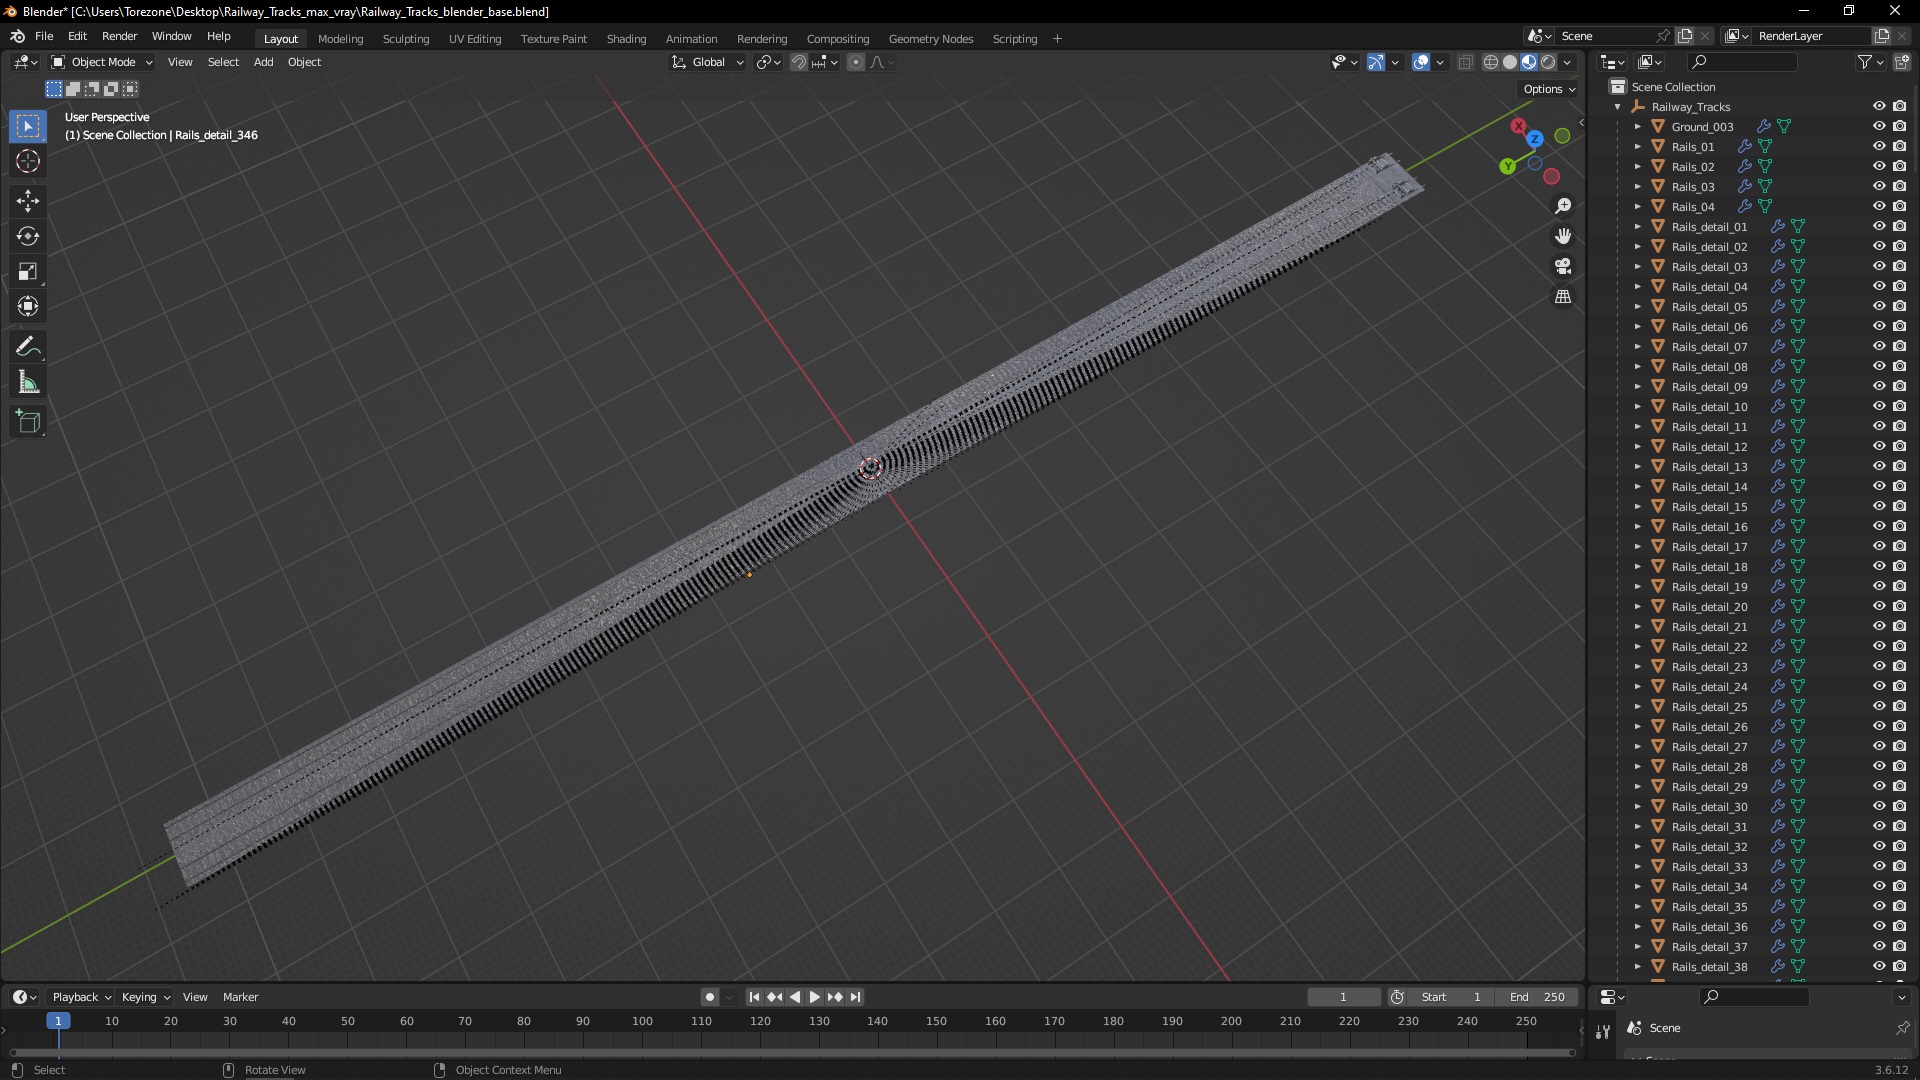
Task: Hide Rails_detail_10 with eye icon
Action: point(1879,407)
